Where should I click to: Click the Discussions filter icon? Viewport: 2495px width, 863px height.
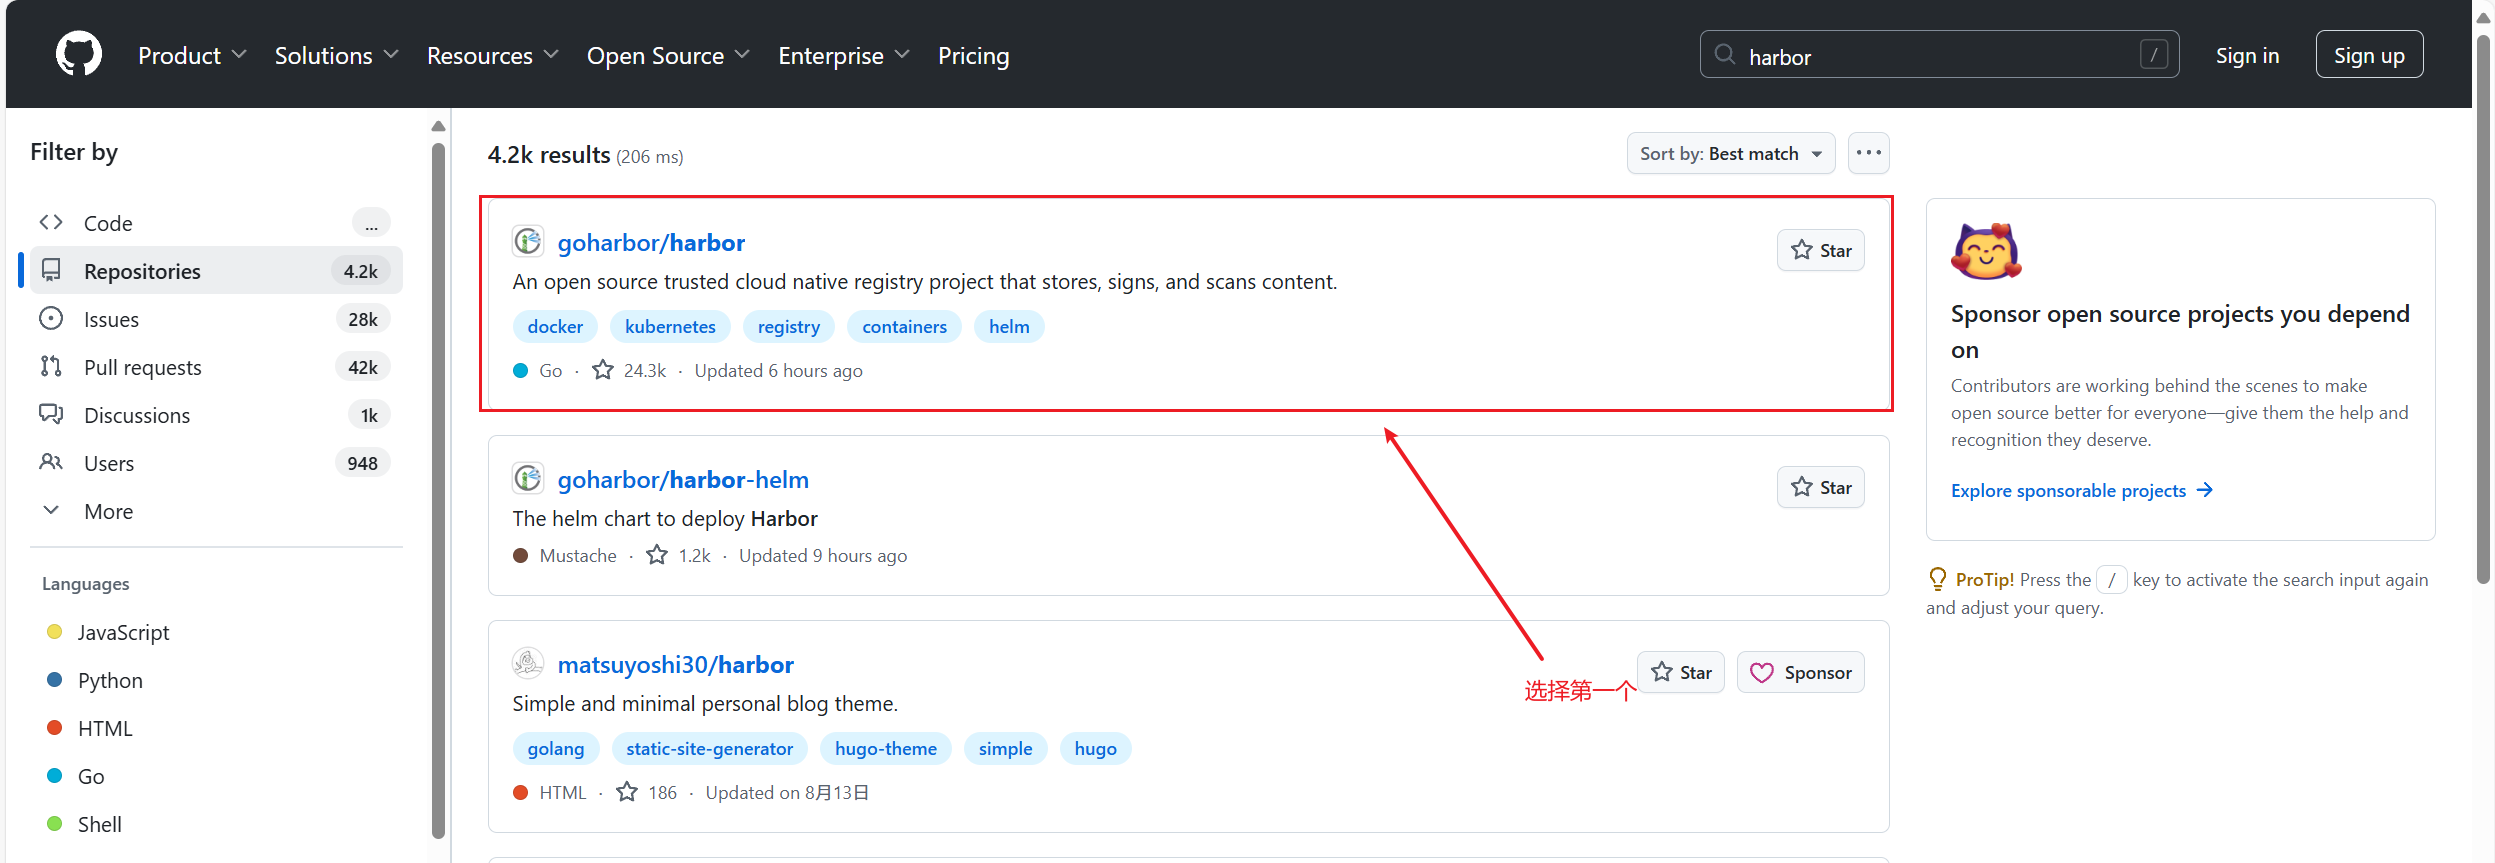(51, 414)
